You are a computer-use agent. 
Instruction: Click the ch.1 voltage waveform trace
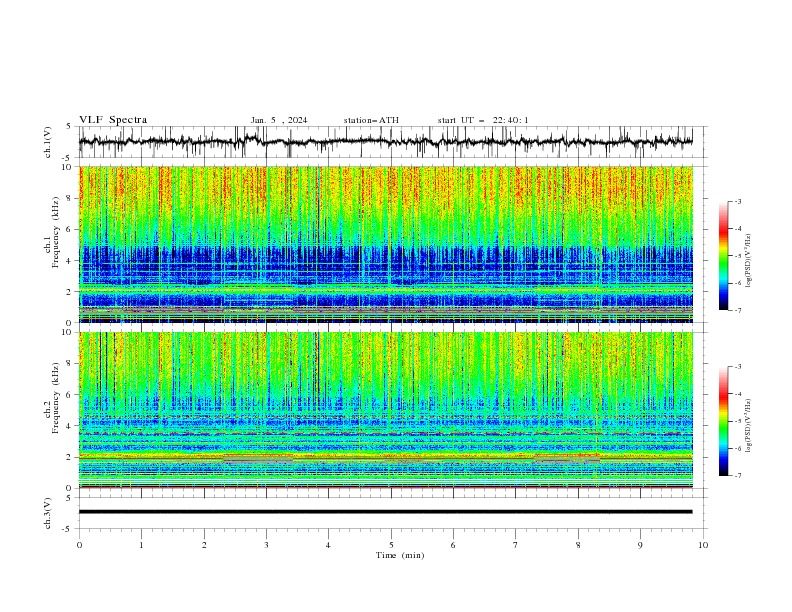click(x=385, y=142)
